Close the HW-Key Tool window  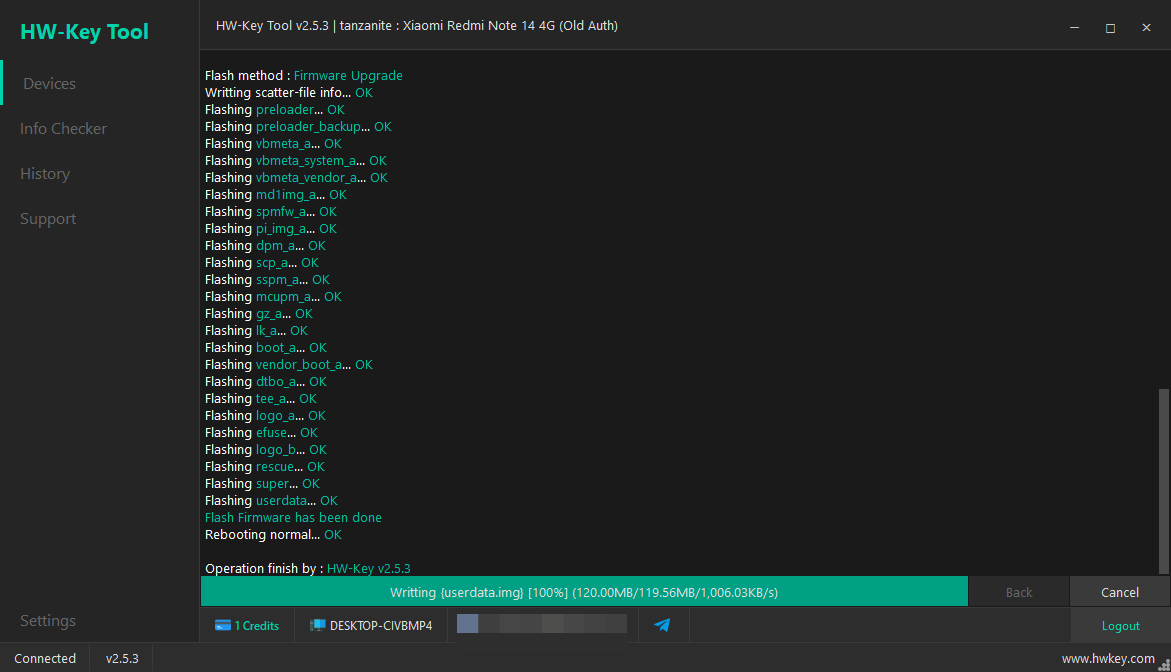[x=1146, y=28]
